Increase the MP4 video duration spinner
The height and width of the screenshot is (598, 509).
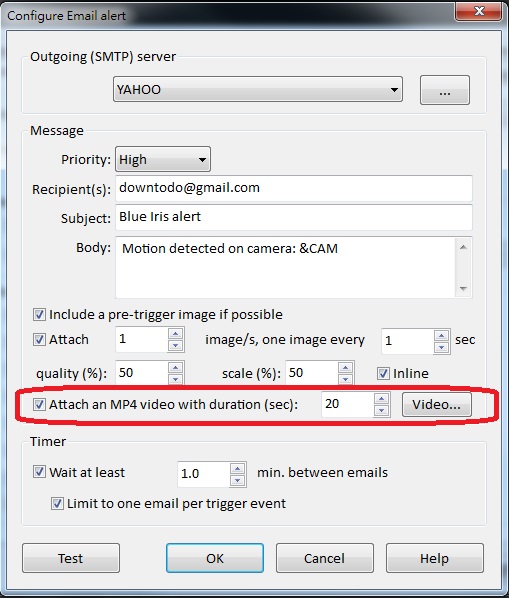tap(382, 399)
